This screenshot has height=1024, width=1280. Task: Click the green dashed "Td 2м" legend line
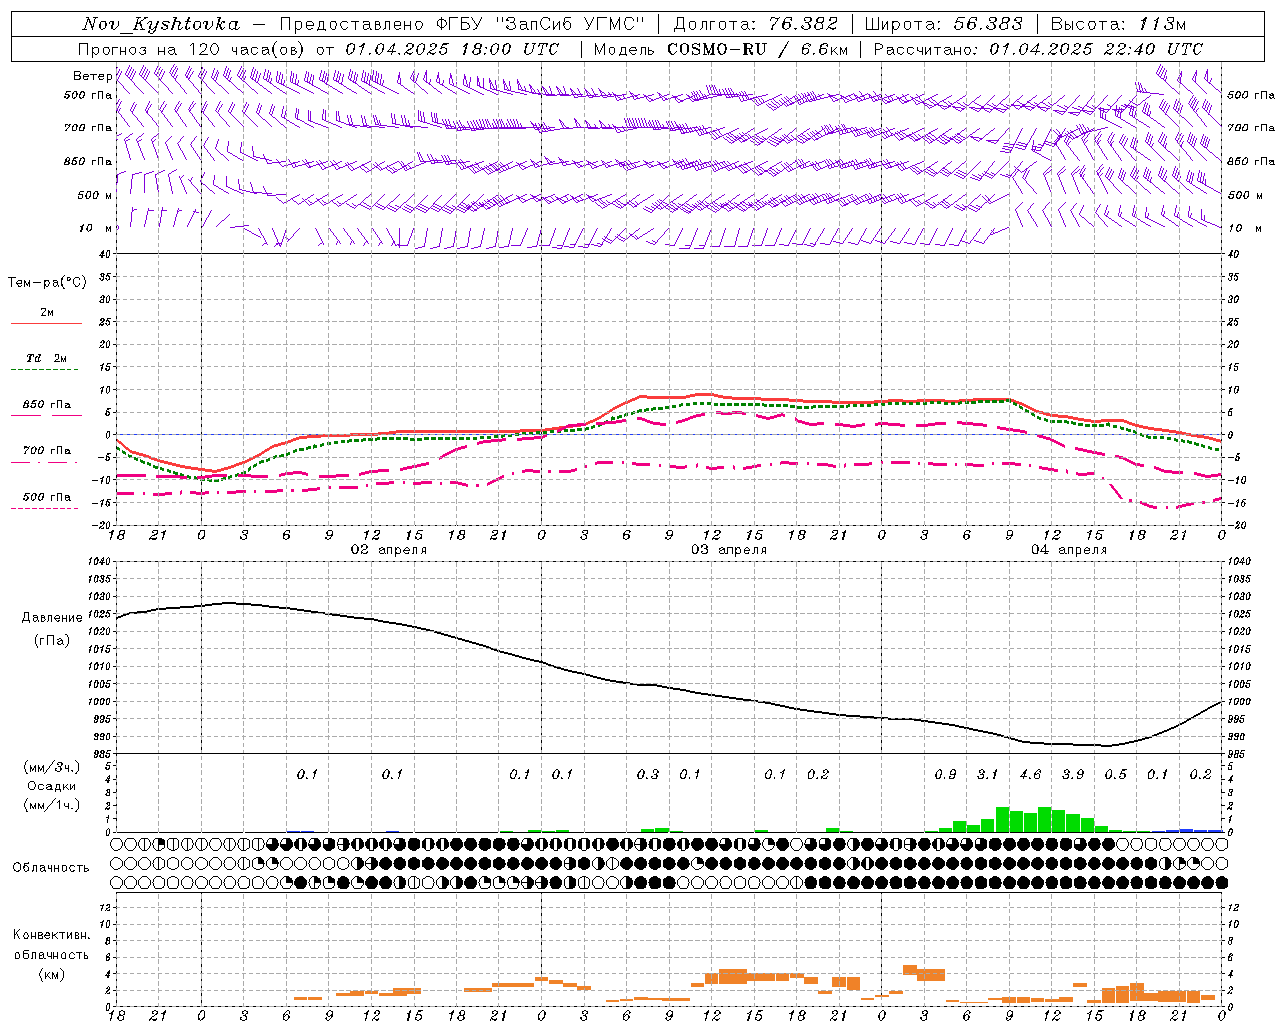click(x=44, y=370)
